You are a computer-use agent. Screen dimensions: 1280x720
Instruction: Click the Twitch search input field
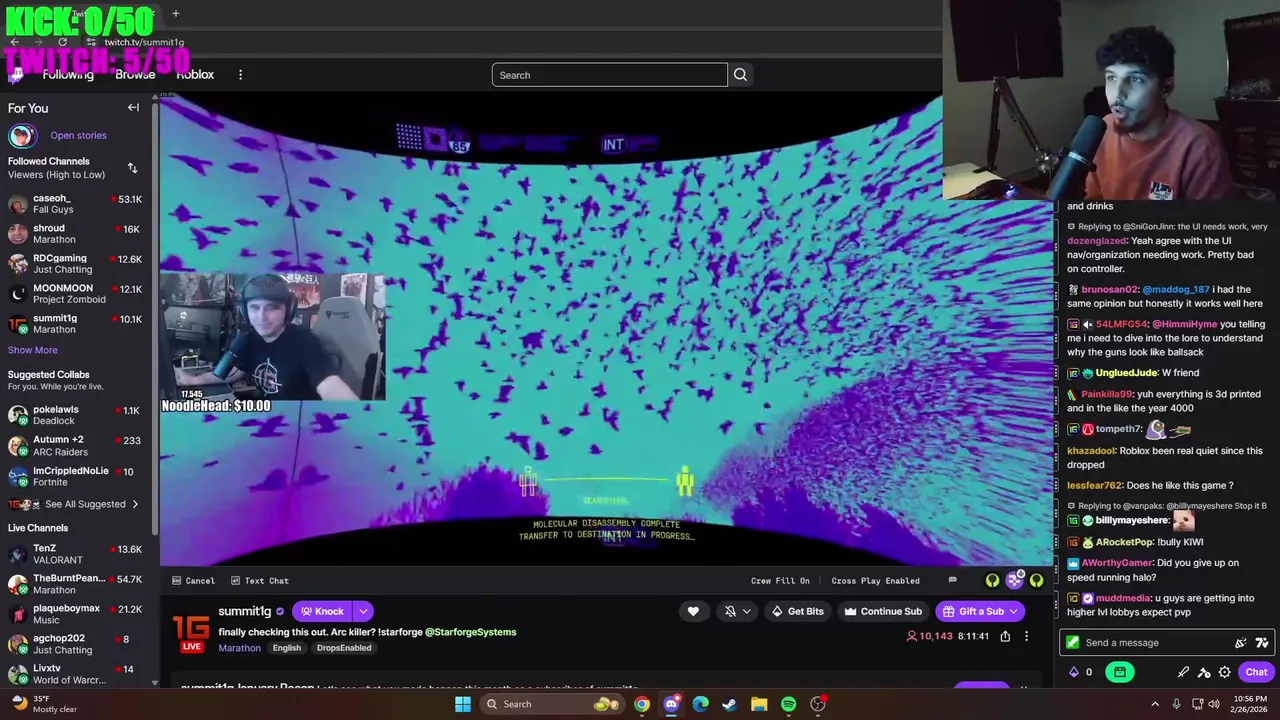click(x=609, y=75)
